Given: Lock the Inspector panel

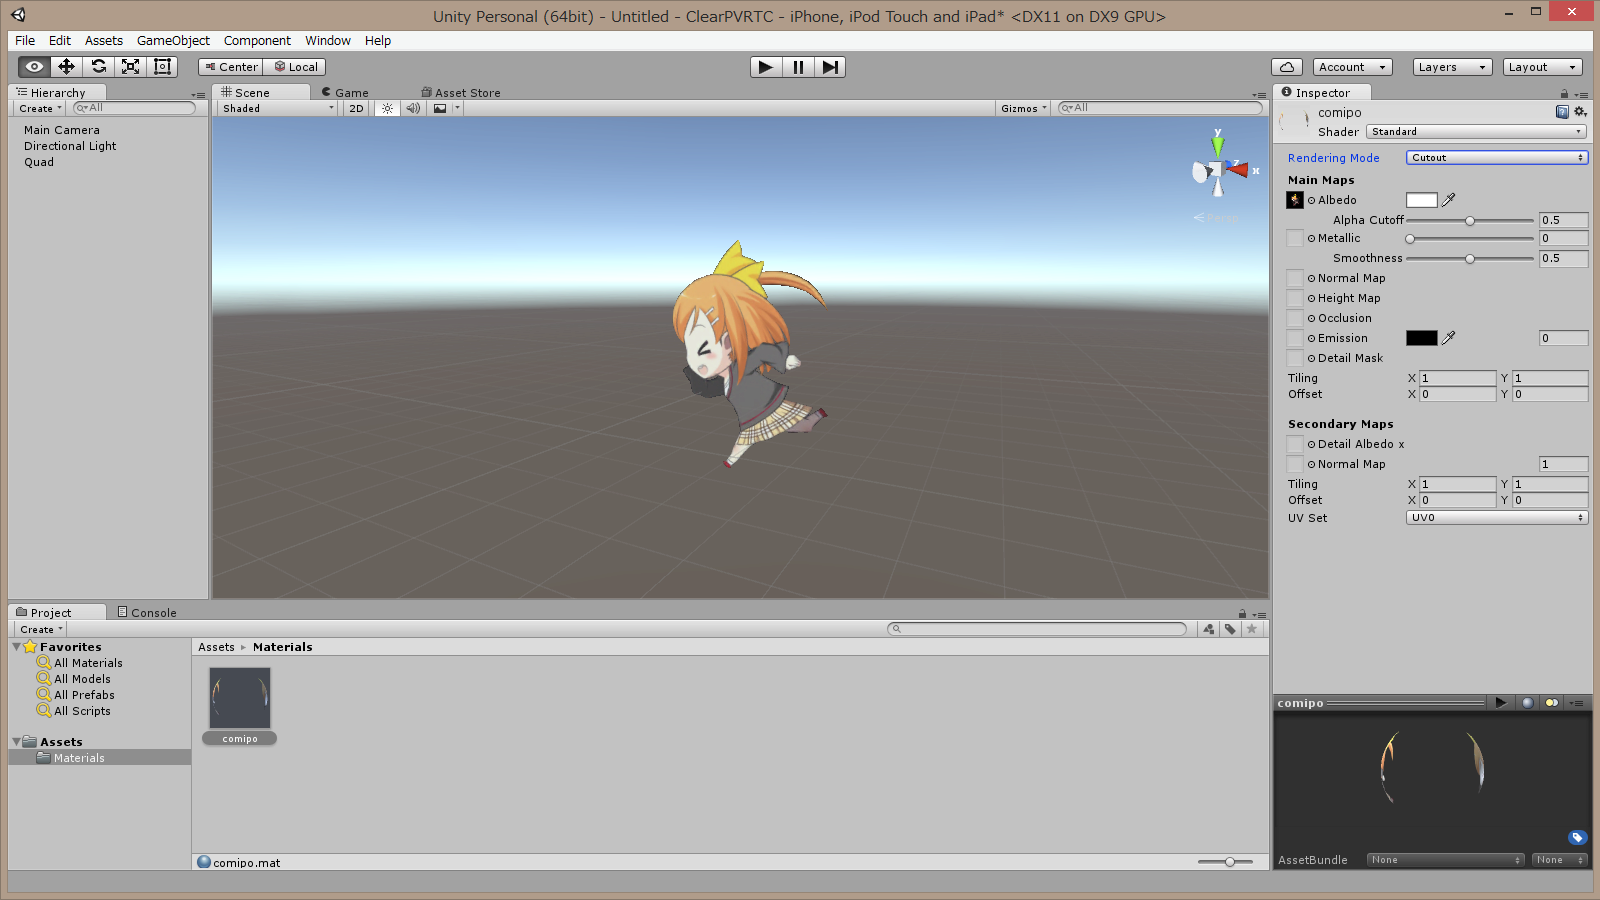Looking at the screenshot, I should [1564, 93].
